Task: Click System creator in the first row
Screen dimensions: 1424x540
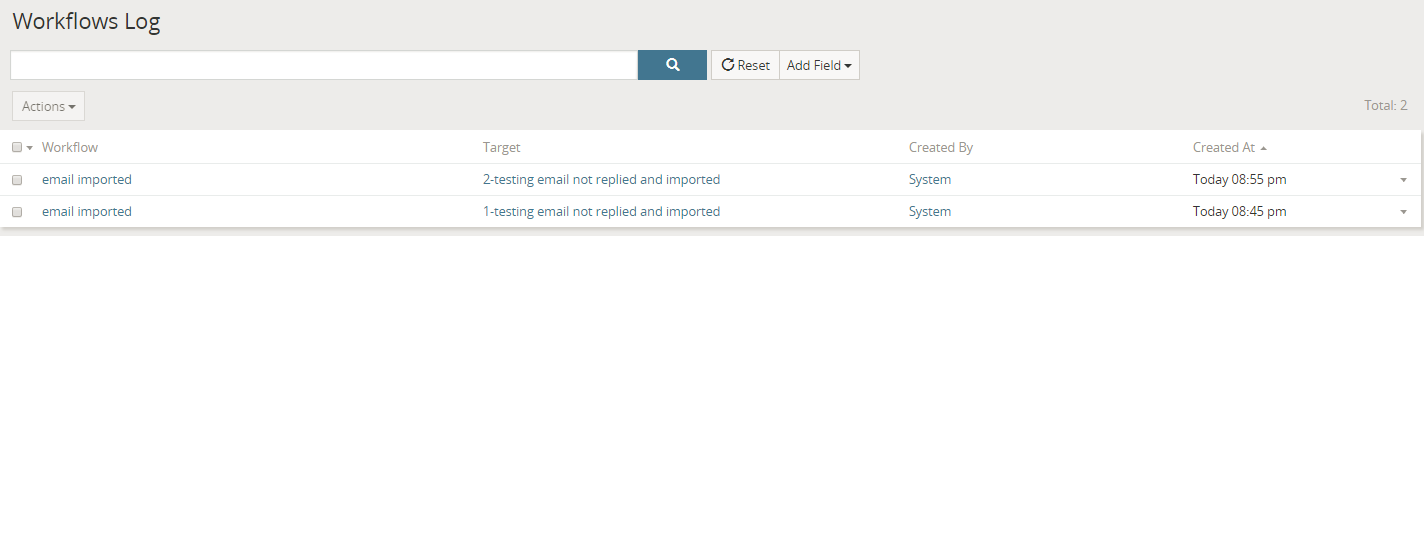Action: 930,180
